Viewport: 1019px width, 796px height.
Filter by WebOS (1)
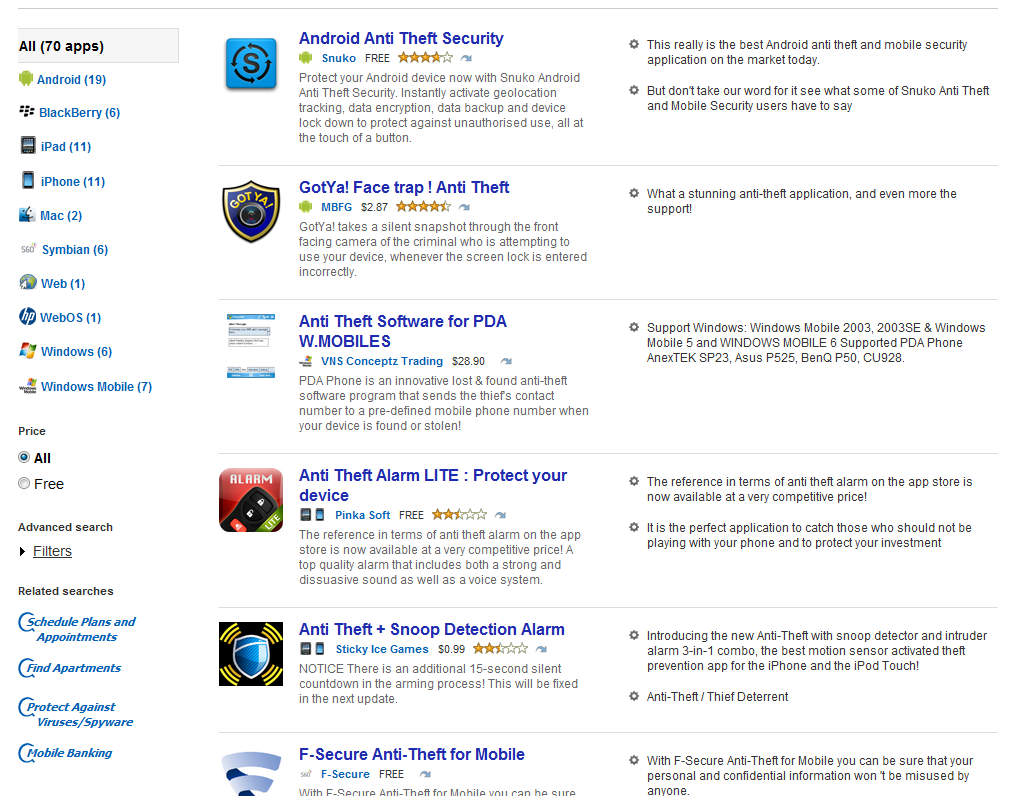pos(70,318)
